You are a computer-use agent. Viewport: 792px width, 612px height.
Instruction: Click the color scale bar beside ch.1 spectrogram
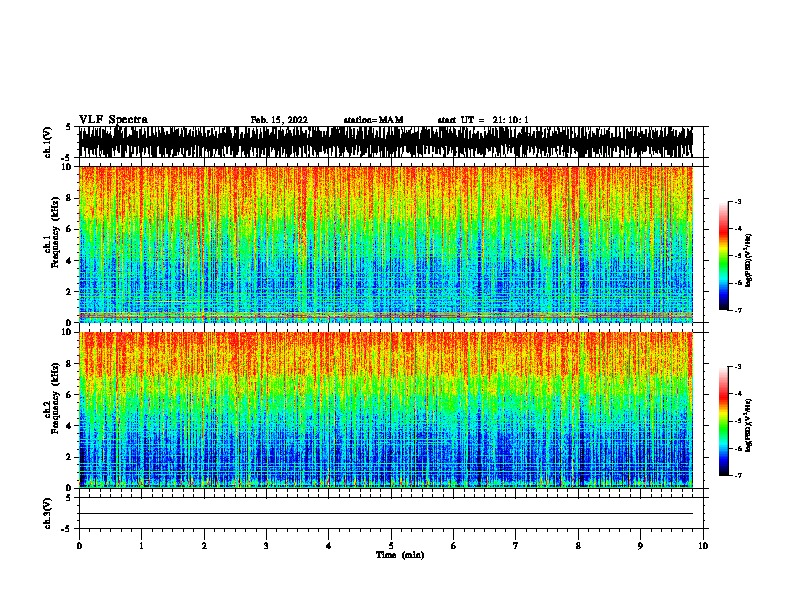click(x=724, y=256)
